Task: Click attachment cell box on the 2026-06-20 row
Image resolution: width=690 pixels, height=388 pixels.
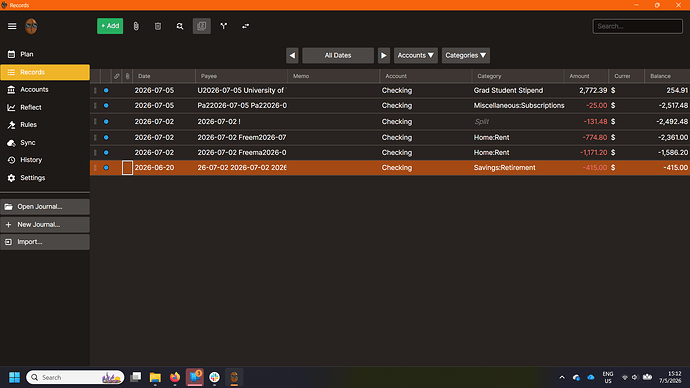Action: [127, 168]
